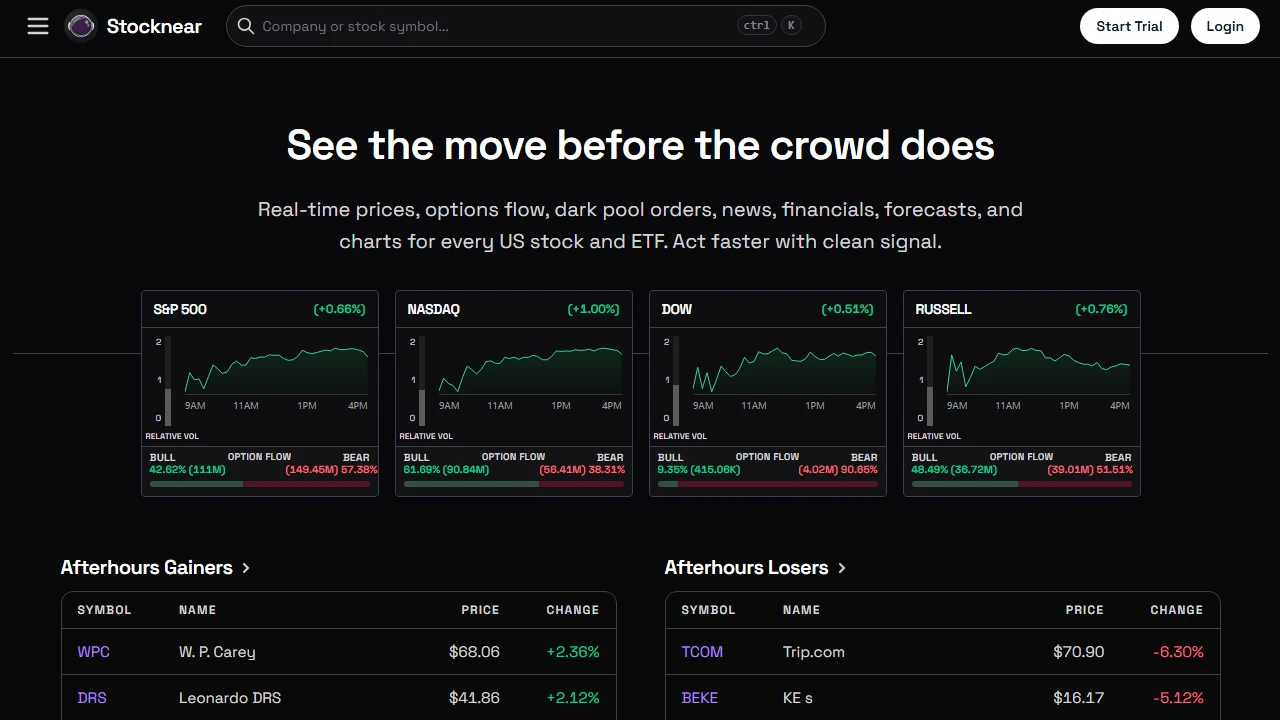Click the search magnifying glass icon
Image resolution: width=1280 pixels, height=720 pixels.
click(x=246, y=26)
